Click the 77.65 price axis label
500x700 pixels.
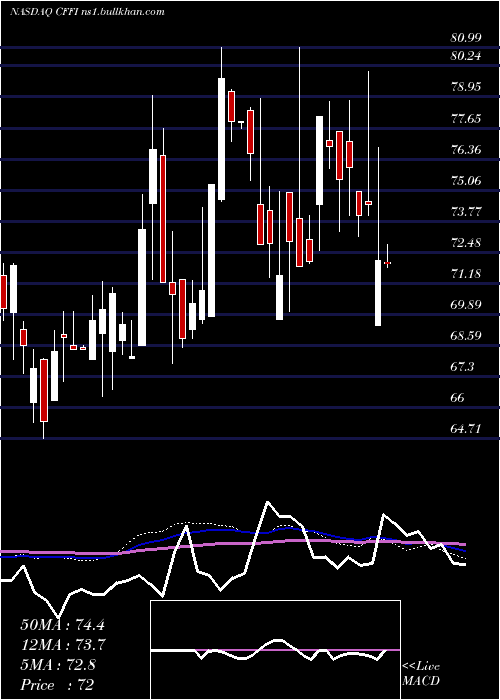coord(466,119)
